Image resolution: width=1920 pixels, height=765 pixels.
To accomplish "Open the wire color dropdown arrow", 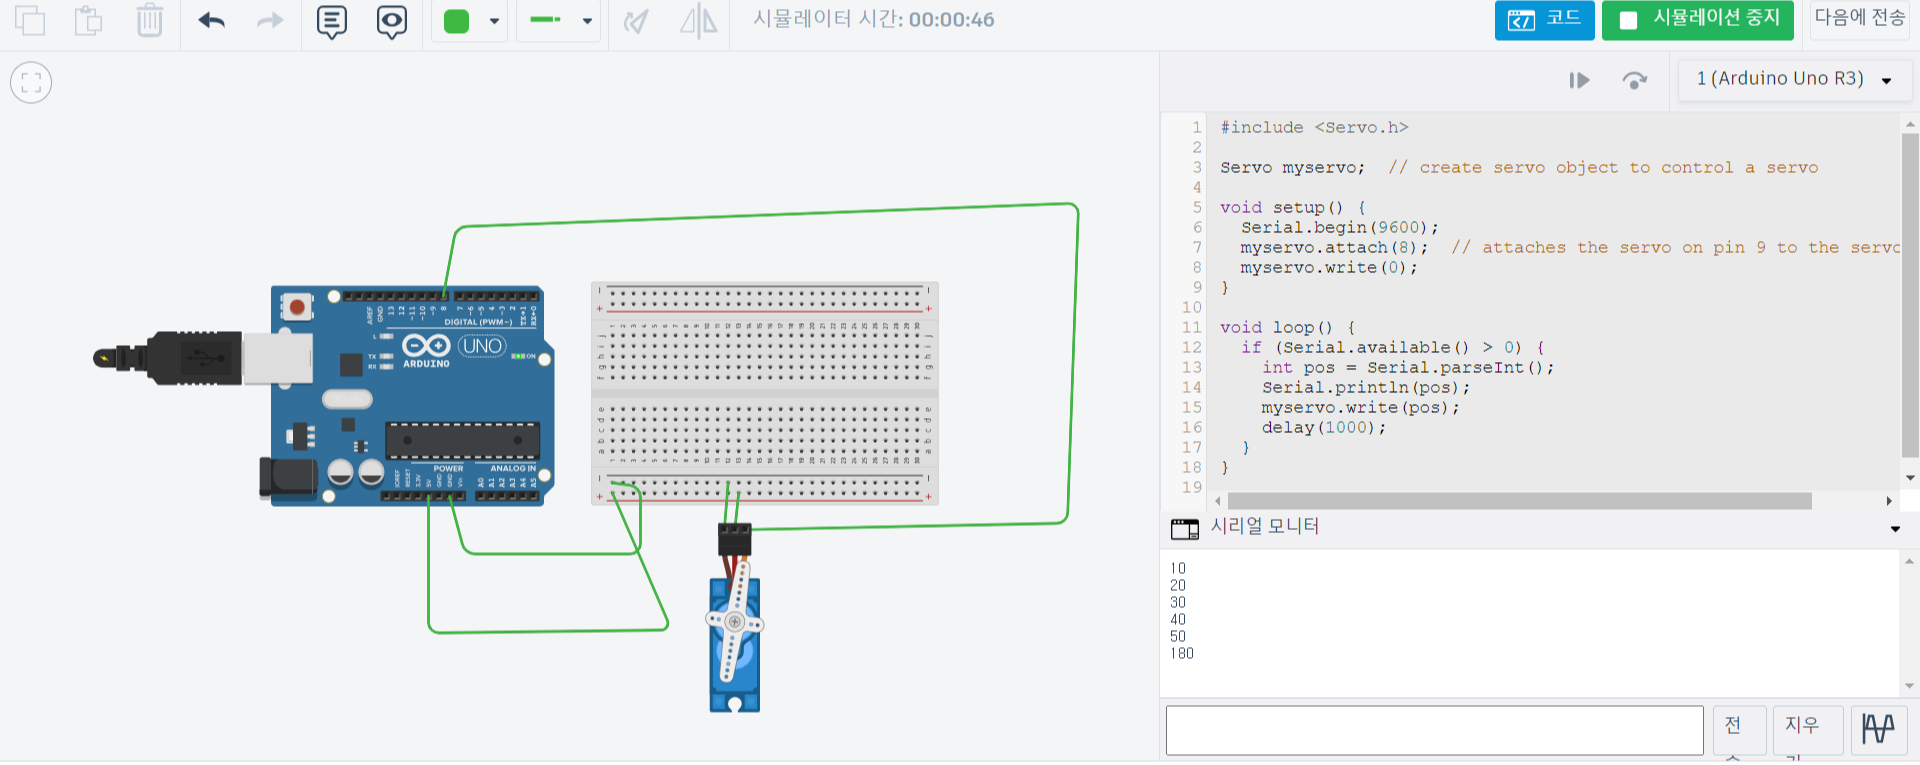I will click(494, 21).
